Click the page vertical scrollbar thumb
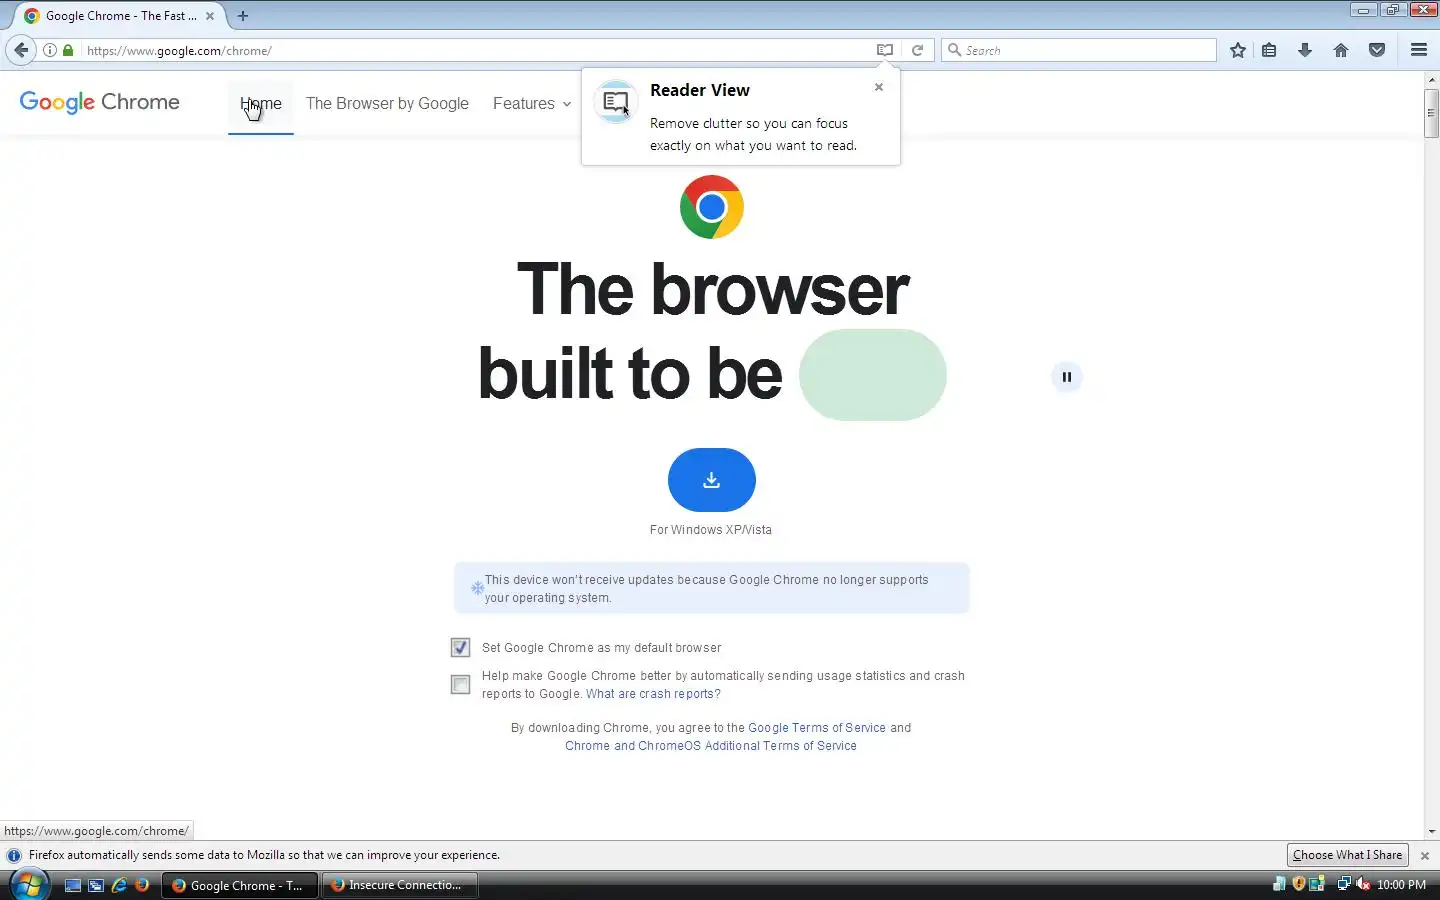Viewport: 1440px width, 900px height. click(x=1432, y=113)
